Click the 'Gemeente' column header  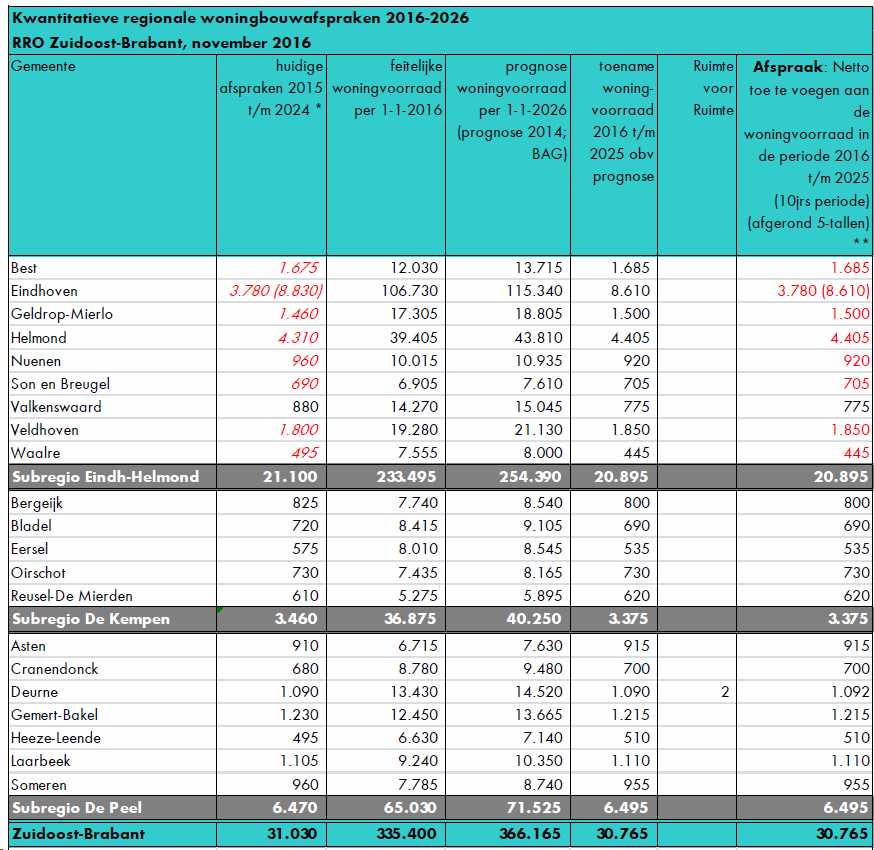(43, 66)
